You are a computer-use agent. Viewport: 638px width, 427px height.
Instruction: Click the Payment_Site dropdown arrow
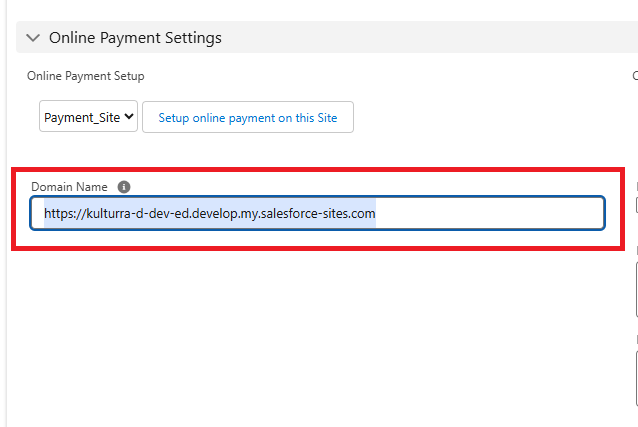(x=129, y=117)
